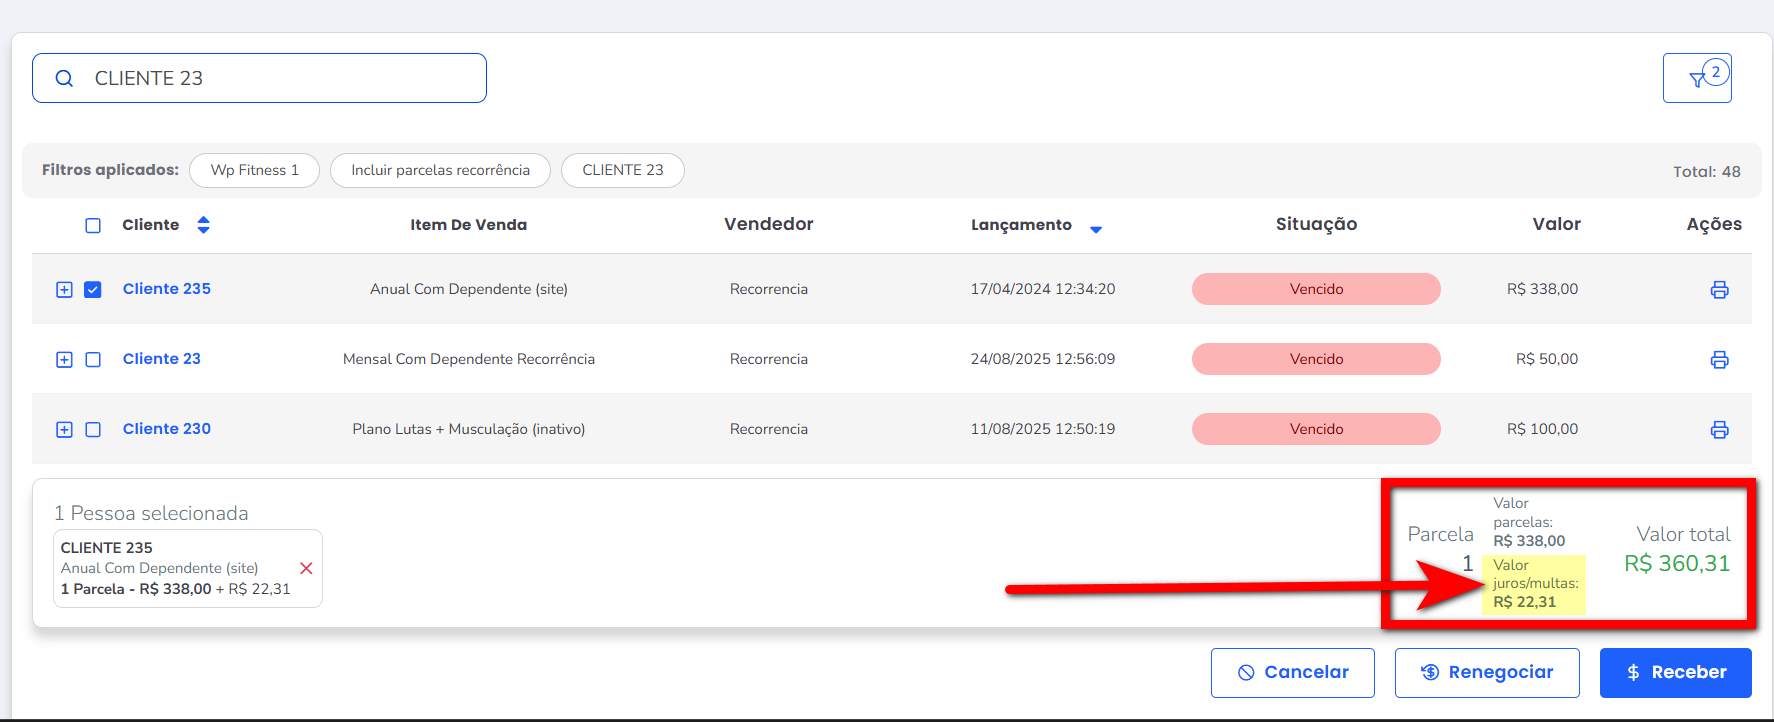The width and height of the screenshot is (1774, 722).
Task: Print the Cliente 23 installment
Action: [1719, 360]
